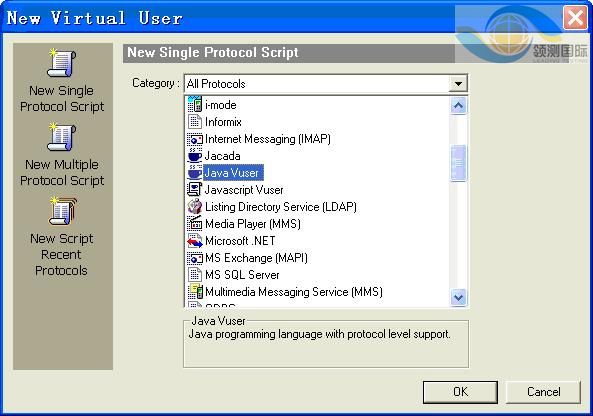This screenshot has height=416, width=593.
Task: Click the Media Player (MMS) icon
Action: coord(195,224)
